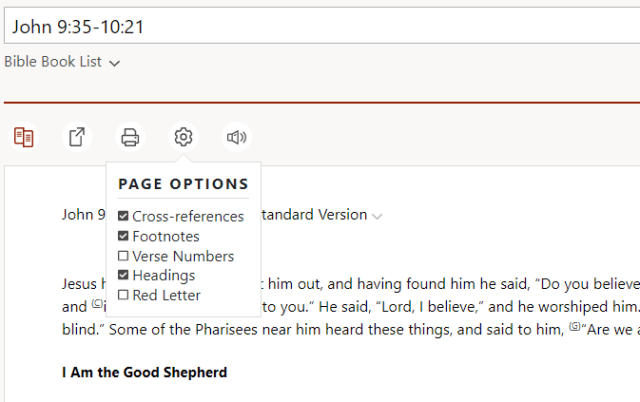Click the "I Am the Good Shepherd" heading

click(144, 373)
